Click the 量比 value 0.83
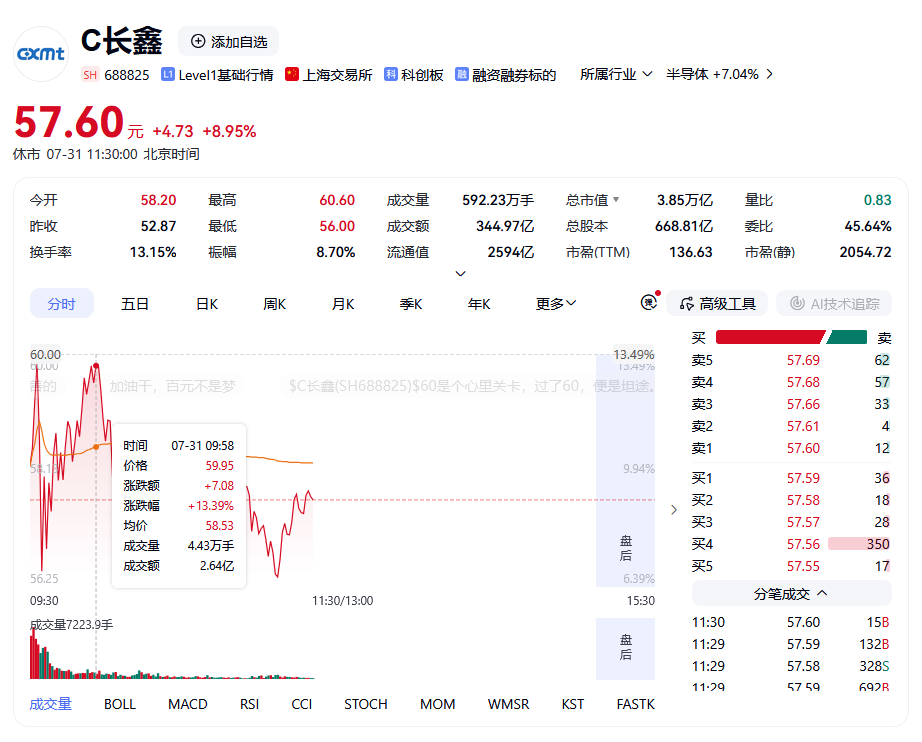Viewport: 922px width, 742px height. tap(877, 200)
